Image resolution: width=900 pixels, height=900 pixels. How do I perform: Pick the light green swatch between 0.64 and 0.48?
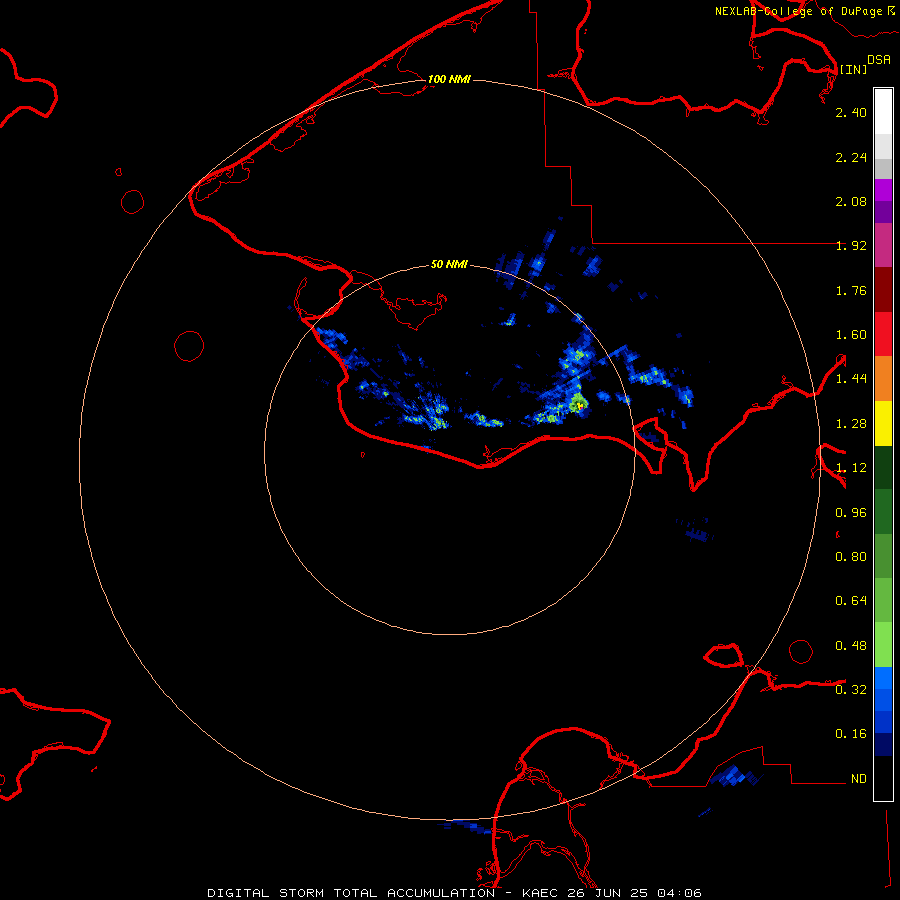pos(883,645)
